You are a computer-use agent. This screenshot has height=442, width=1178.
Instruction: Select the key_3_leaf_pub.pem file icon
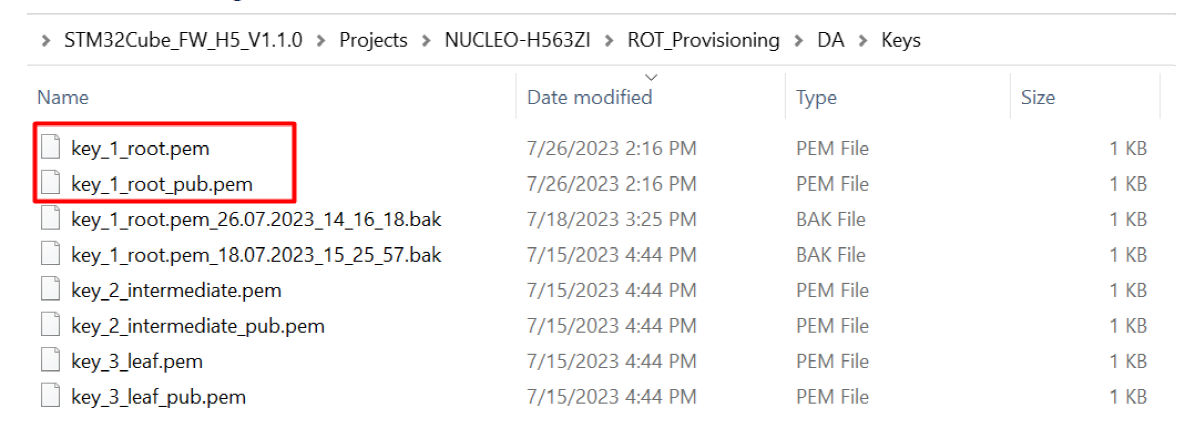pyautogui.click(x=50, y=396)
